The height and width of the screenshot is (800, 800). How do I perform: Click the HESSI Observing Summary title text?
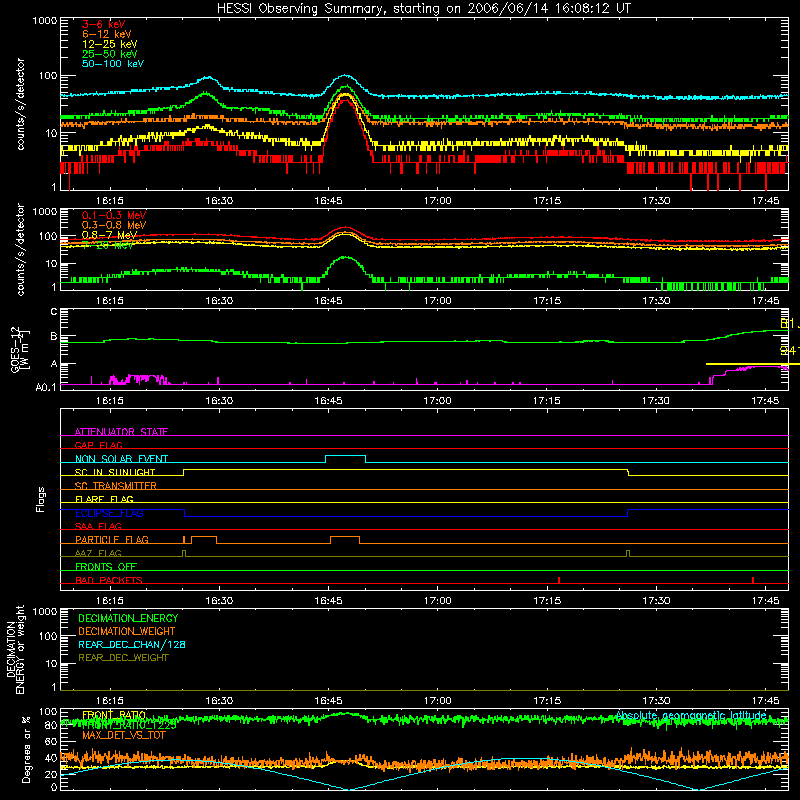[423, 8]
